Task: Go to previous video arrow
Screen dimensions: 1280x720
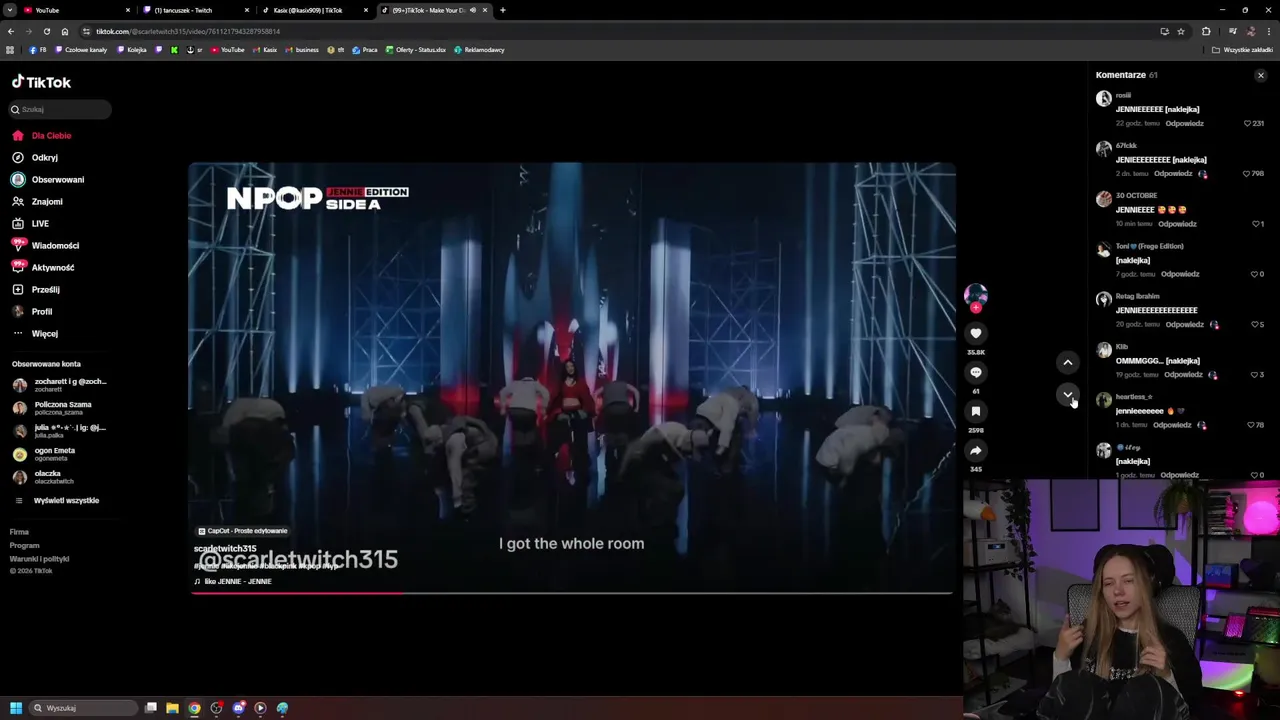Action: tap(1068, 362)
